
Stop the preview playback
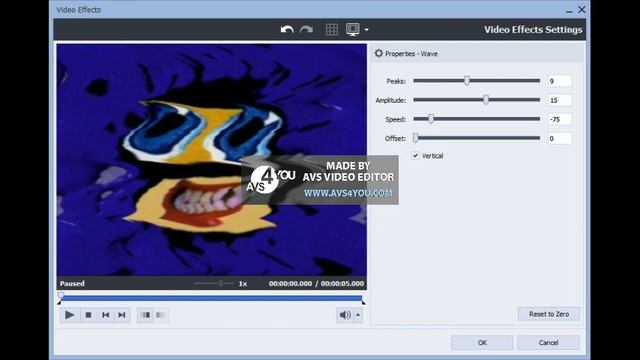point(88,315)
